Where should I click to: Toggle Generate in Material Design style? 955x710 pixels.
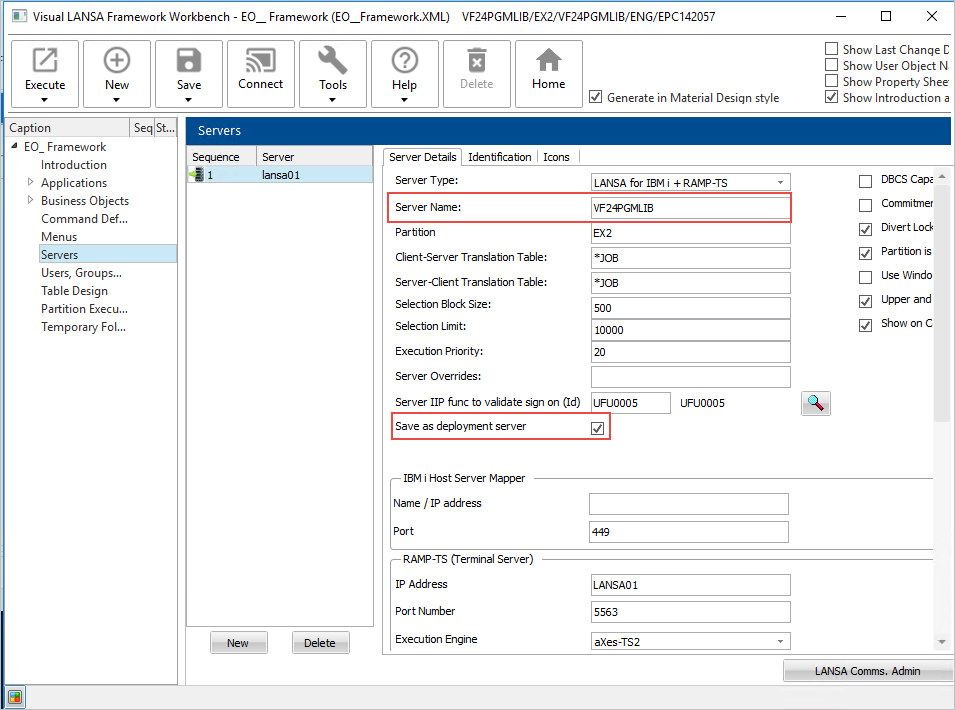[x=596, y=98]
